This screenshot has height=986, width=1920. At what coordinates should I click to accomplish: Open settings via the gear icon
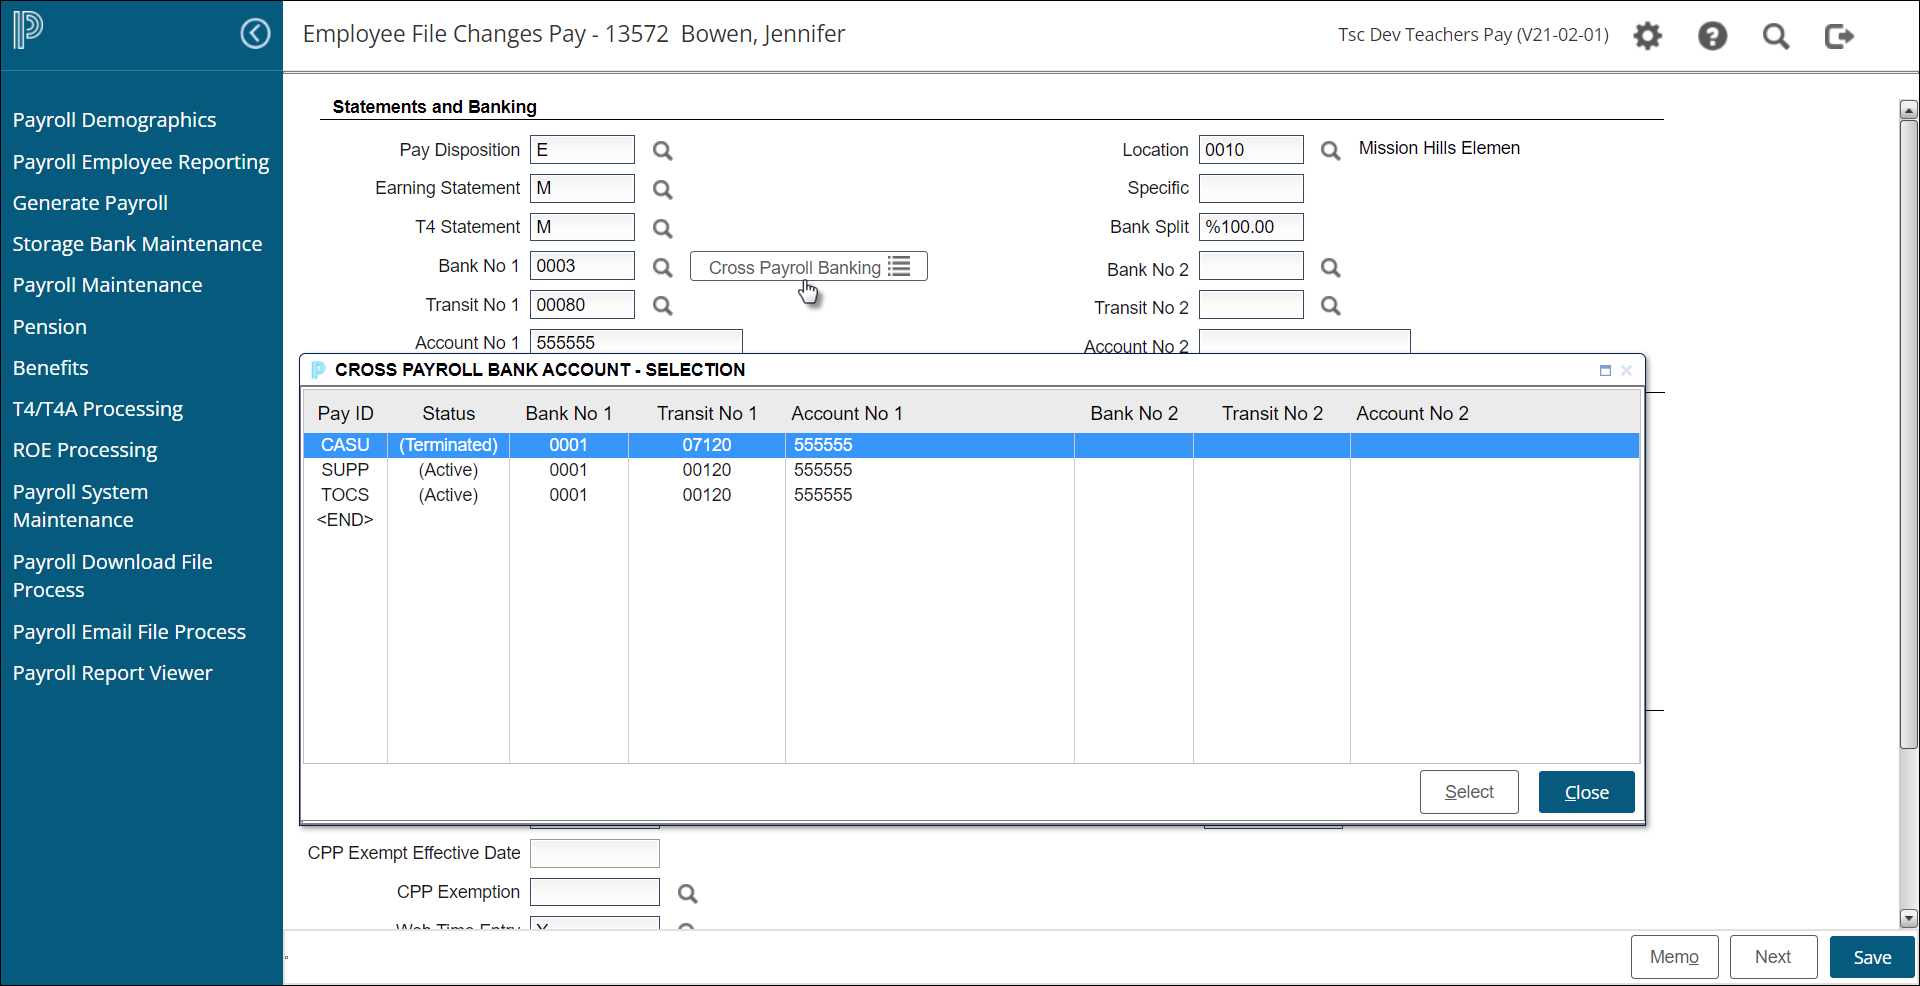pyautogui.click(x=1647, y=37)
